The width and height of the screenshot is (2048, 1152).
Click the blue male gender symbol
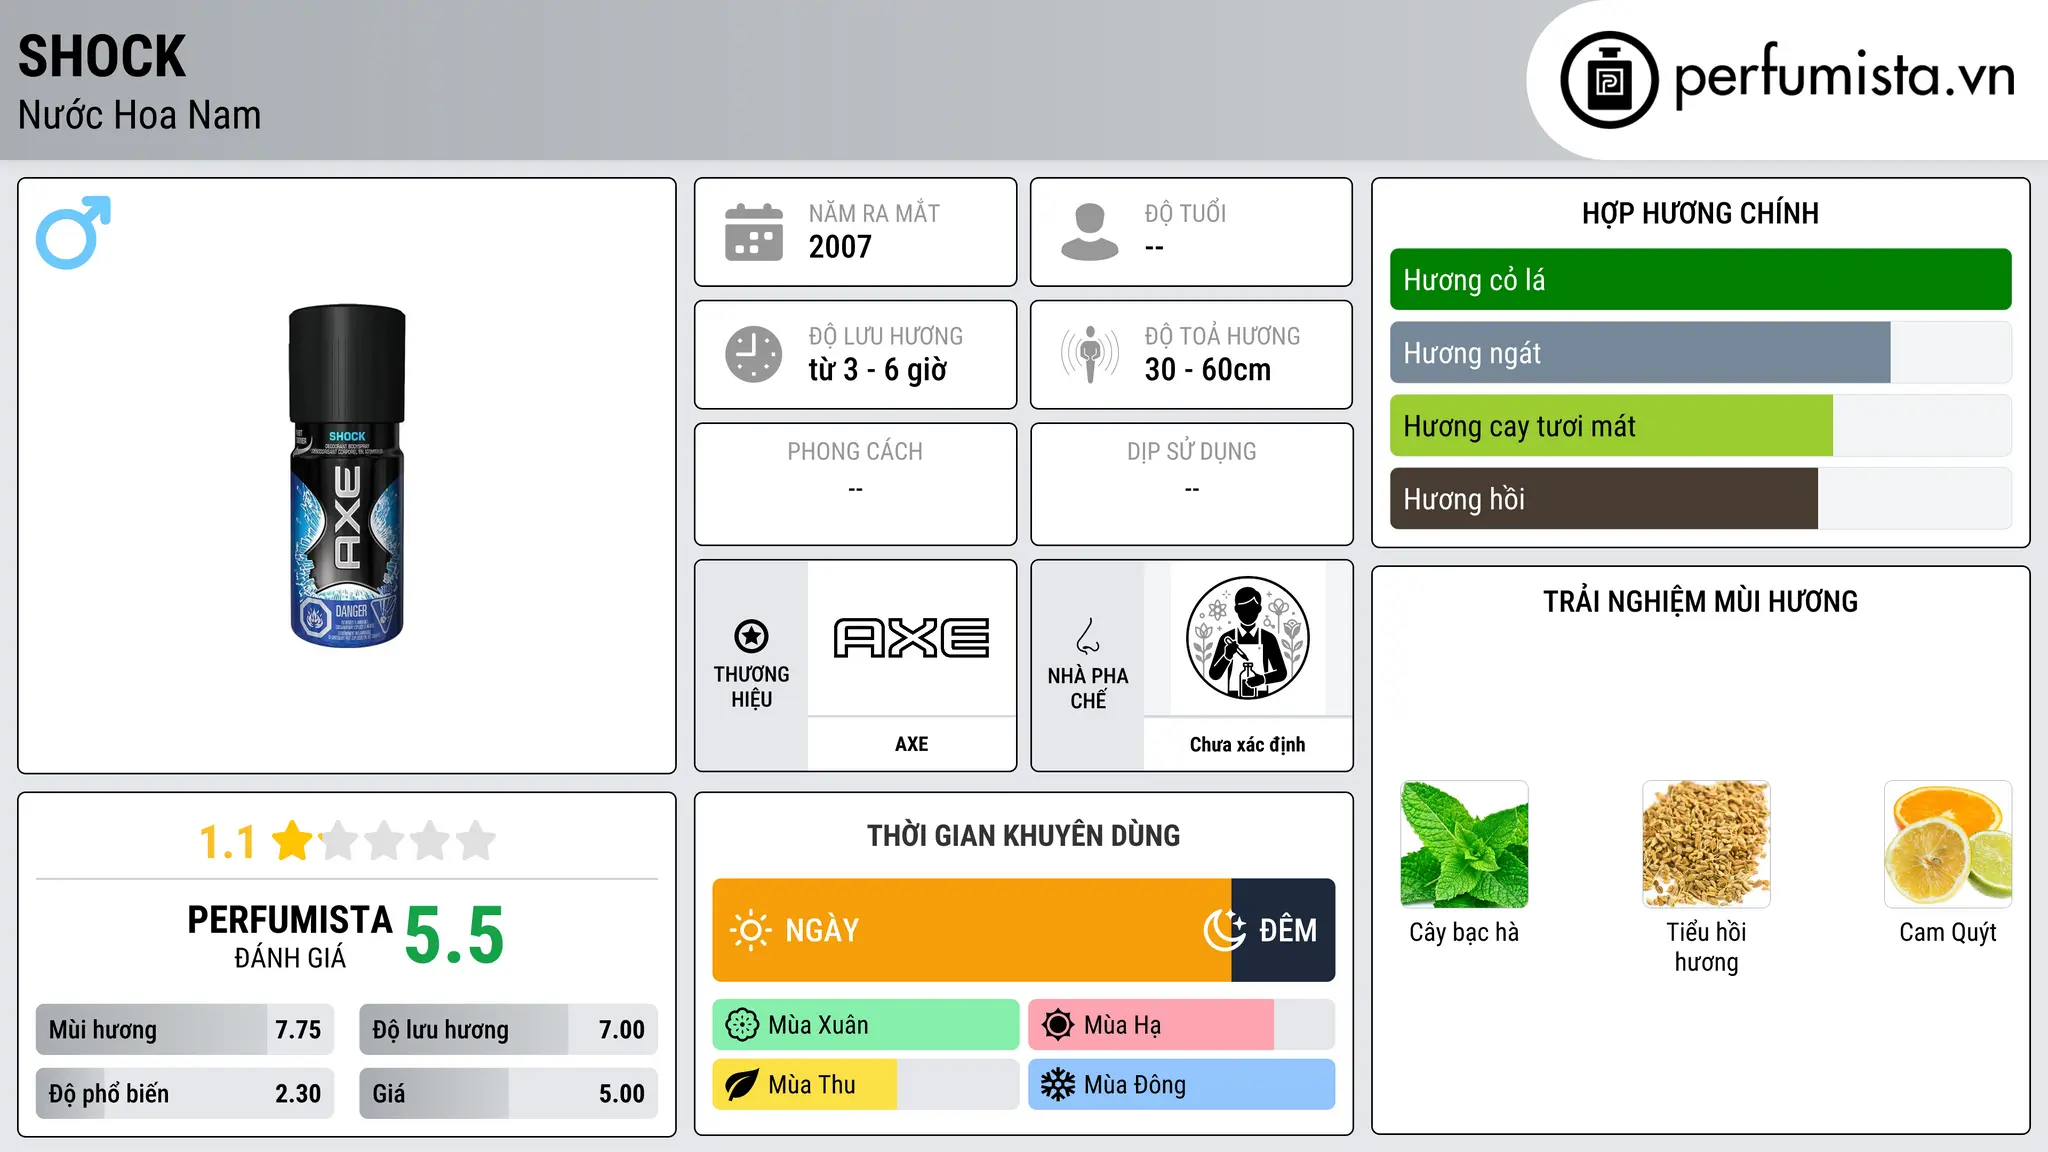[73, 232]
